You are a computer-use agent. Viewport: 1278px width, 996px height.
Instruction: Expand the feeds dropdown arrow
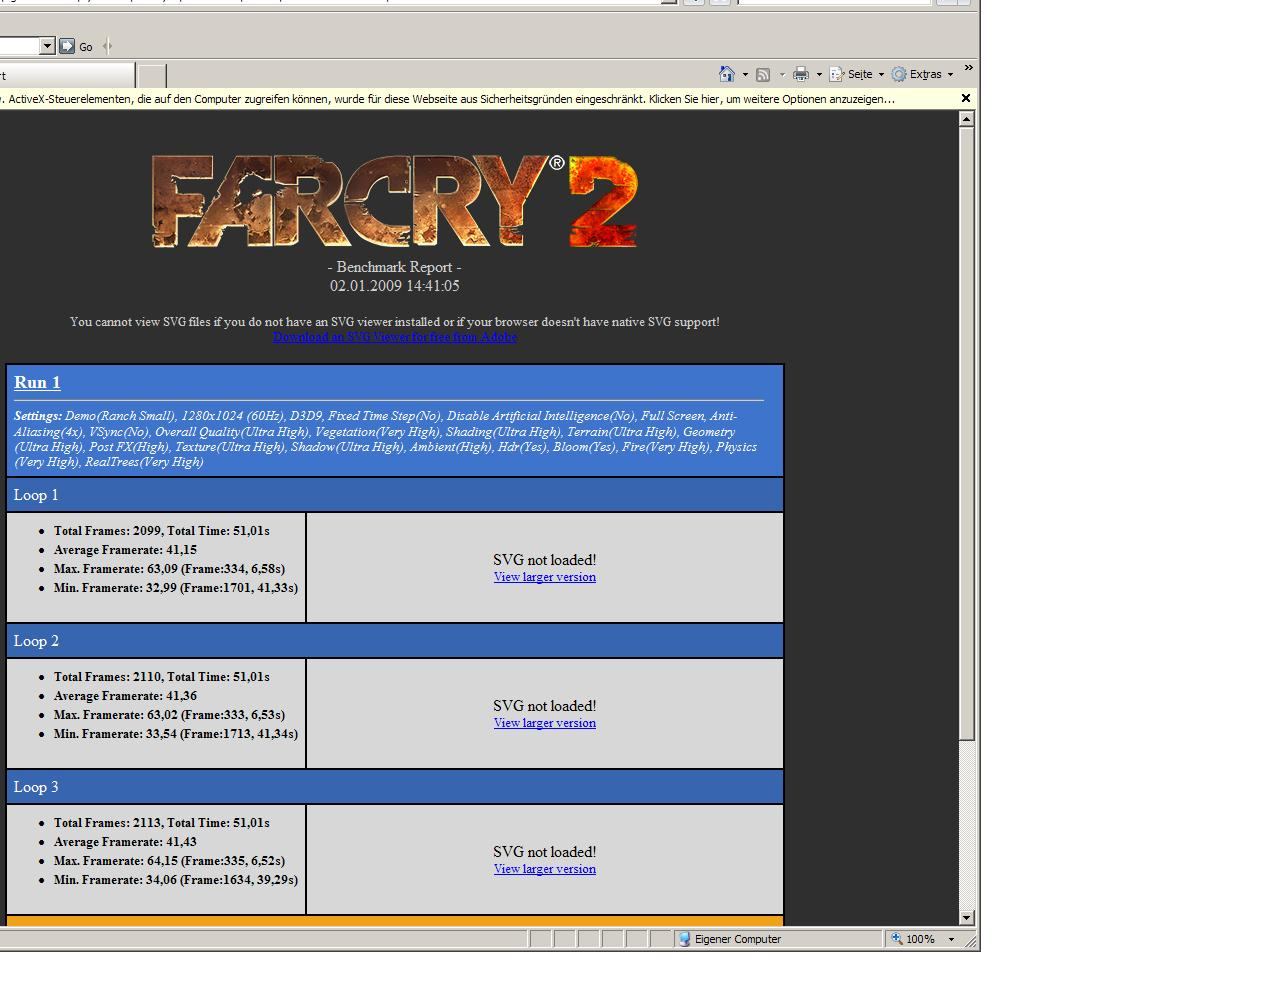click(x=782, y=75)
